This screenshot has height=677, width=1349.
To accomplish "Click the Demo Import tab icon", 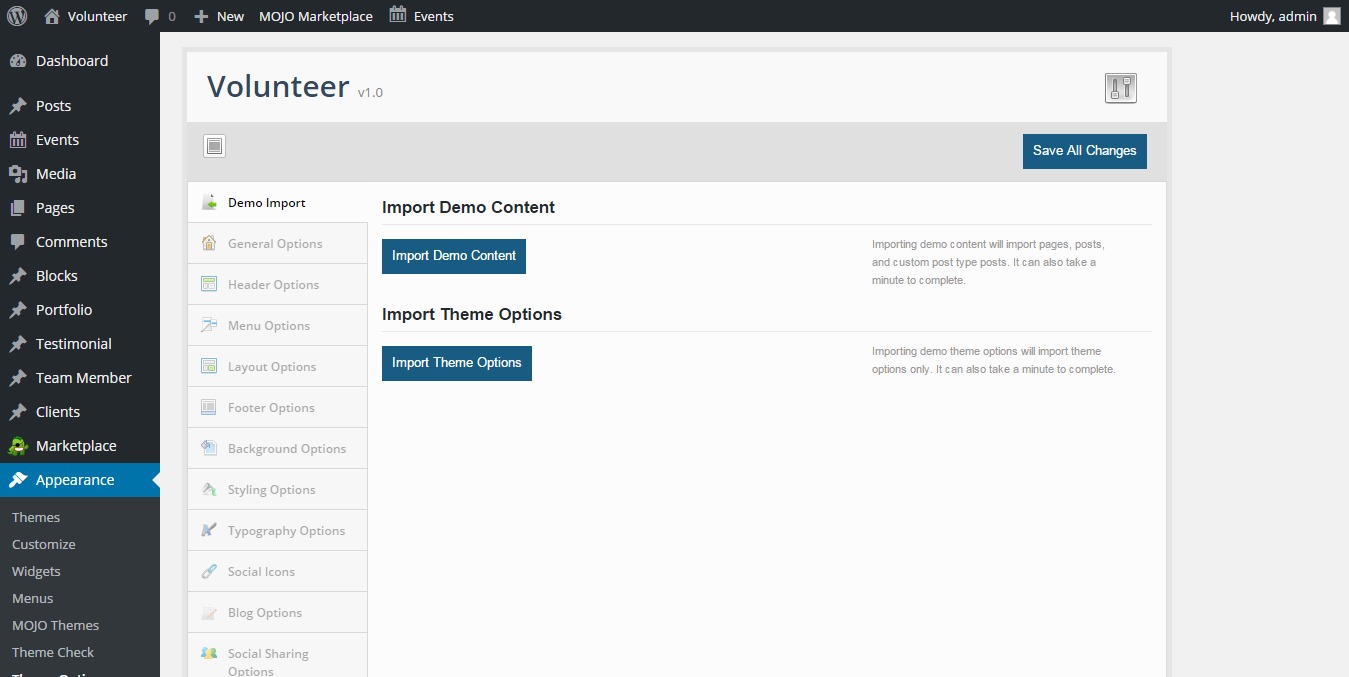I will click(x=209, y=202).
